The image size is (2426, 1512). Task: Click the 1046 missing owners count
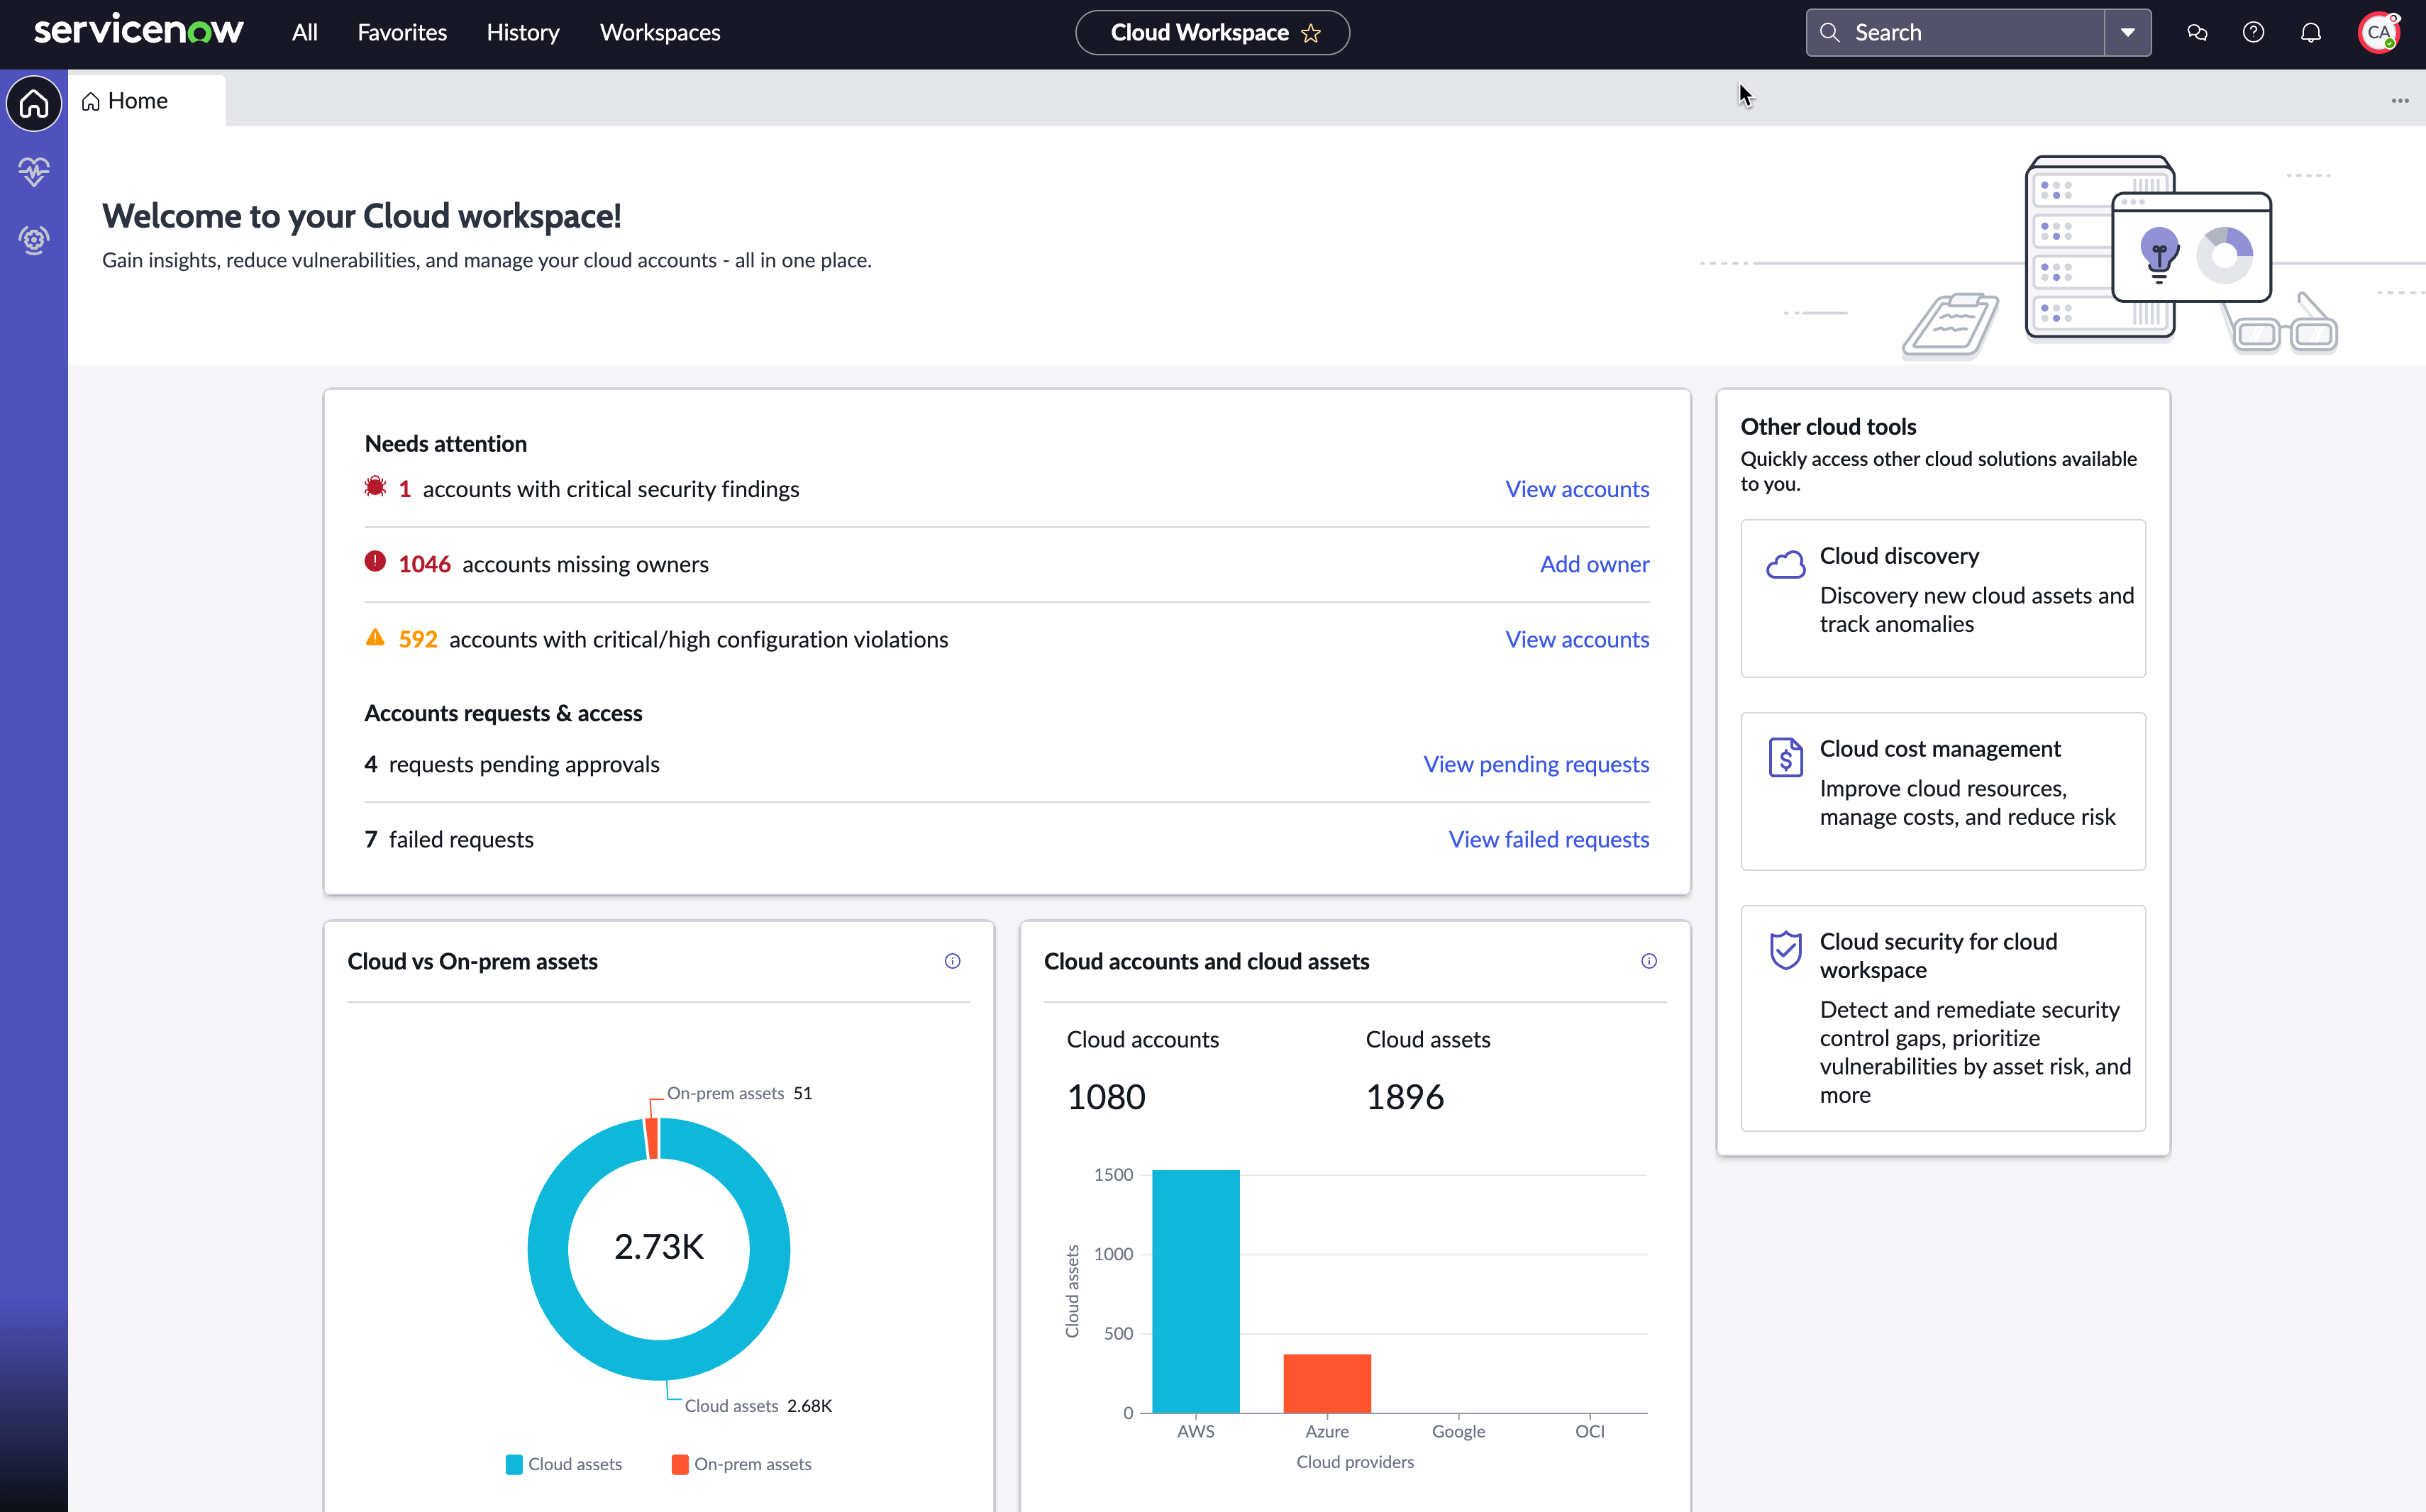click(424, 564)
